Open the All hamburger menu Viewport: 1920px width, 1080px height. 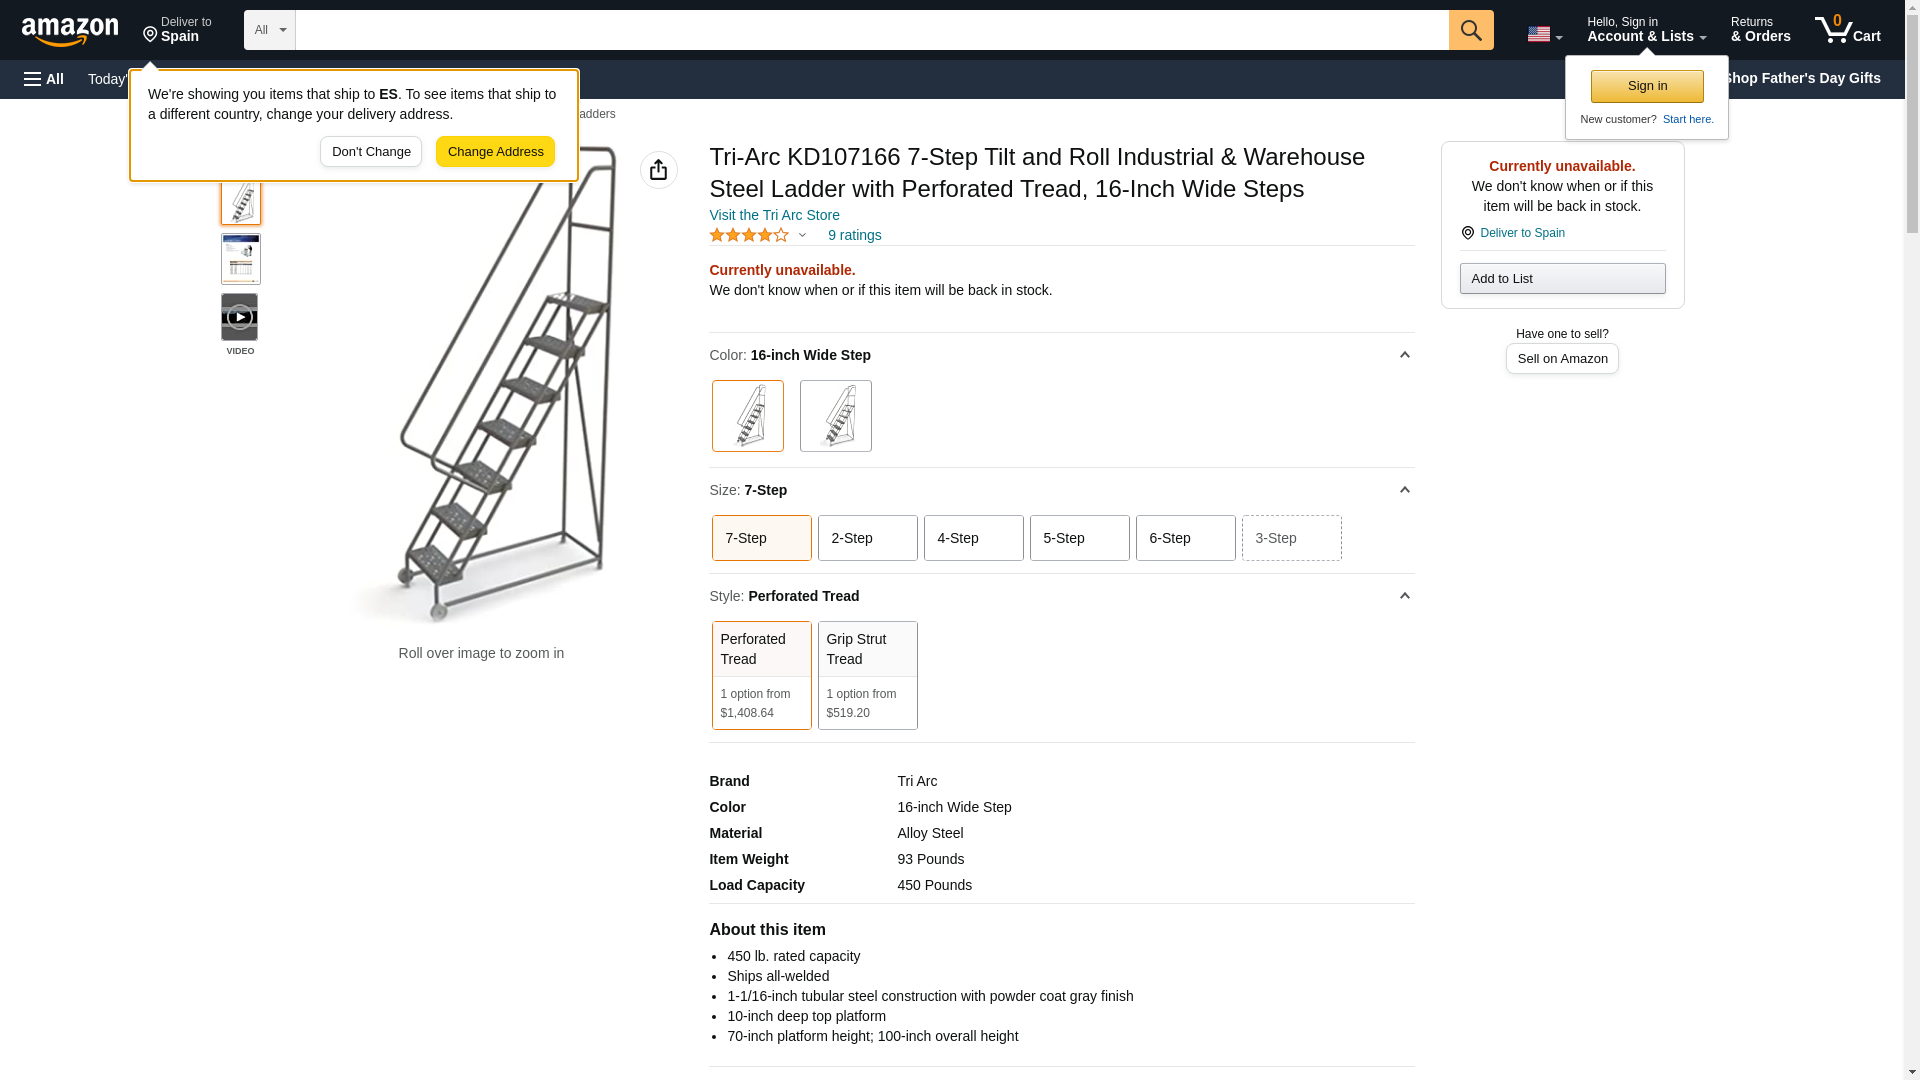pos(44,79)
